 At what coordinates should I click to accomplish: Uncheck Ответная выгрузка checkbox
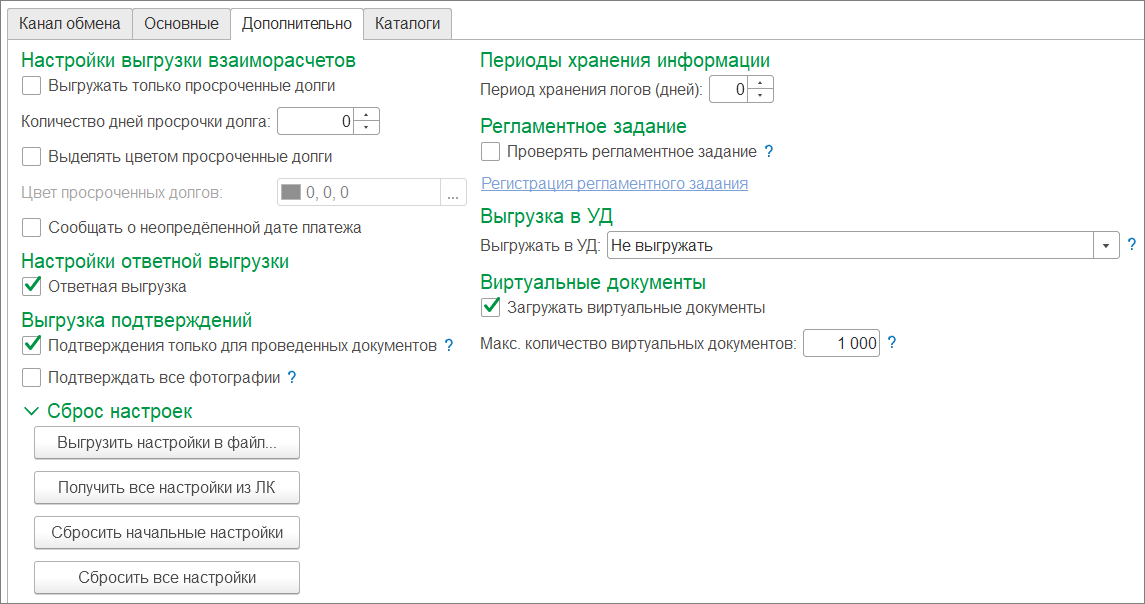(x=31, y=286)
